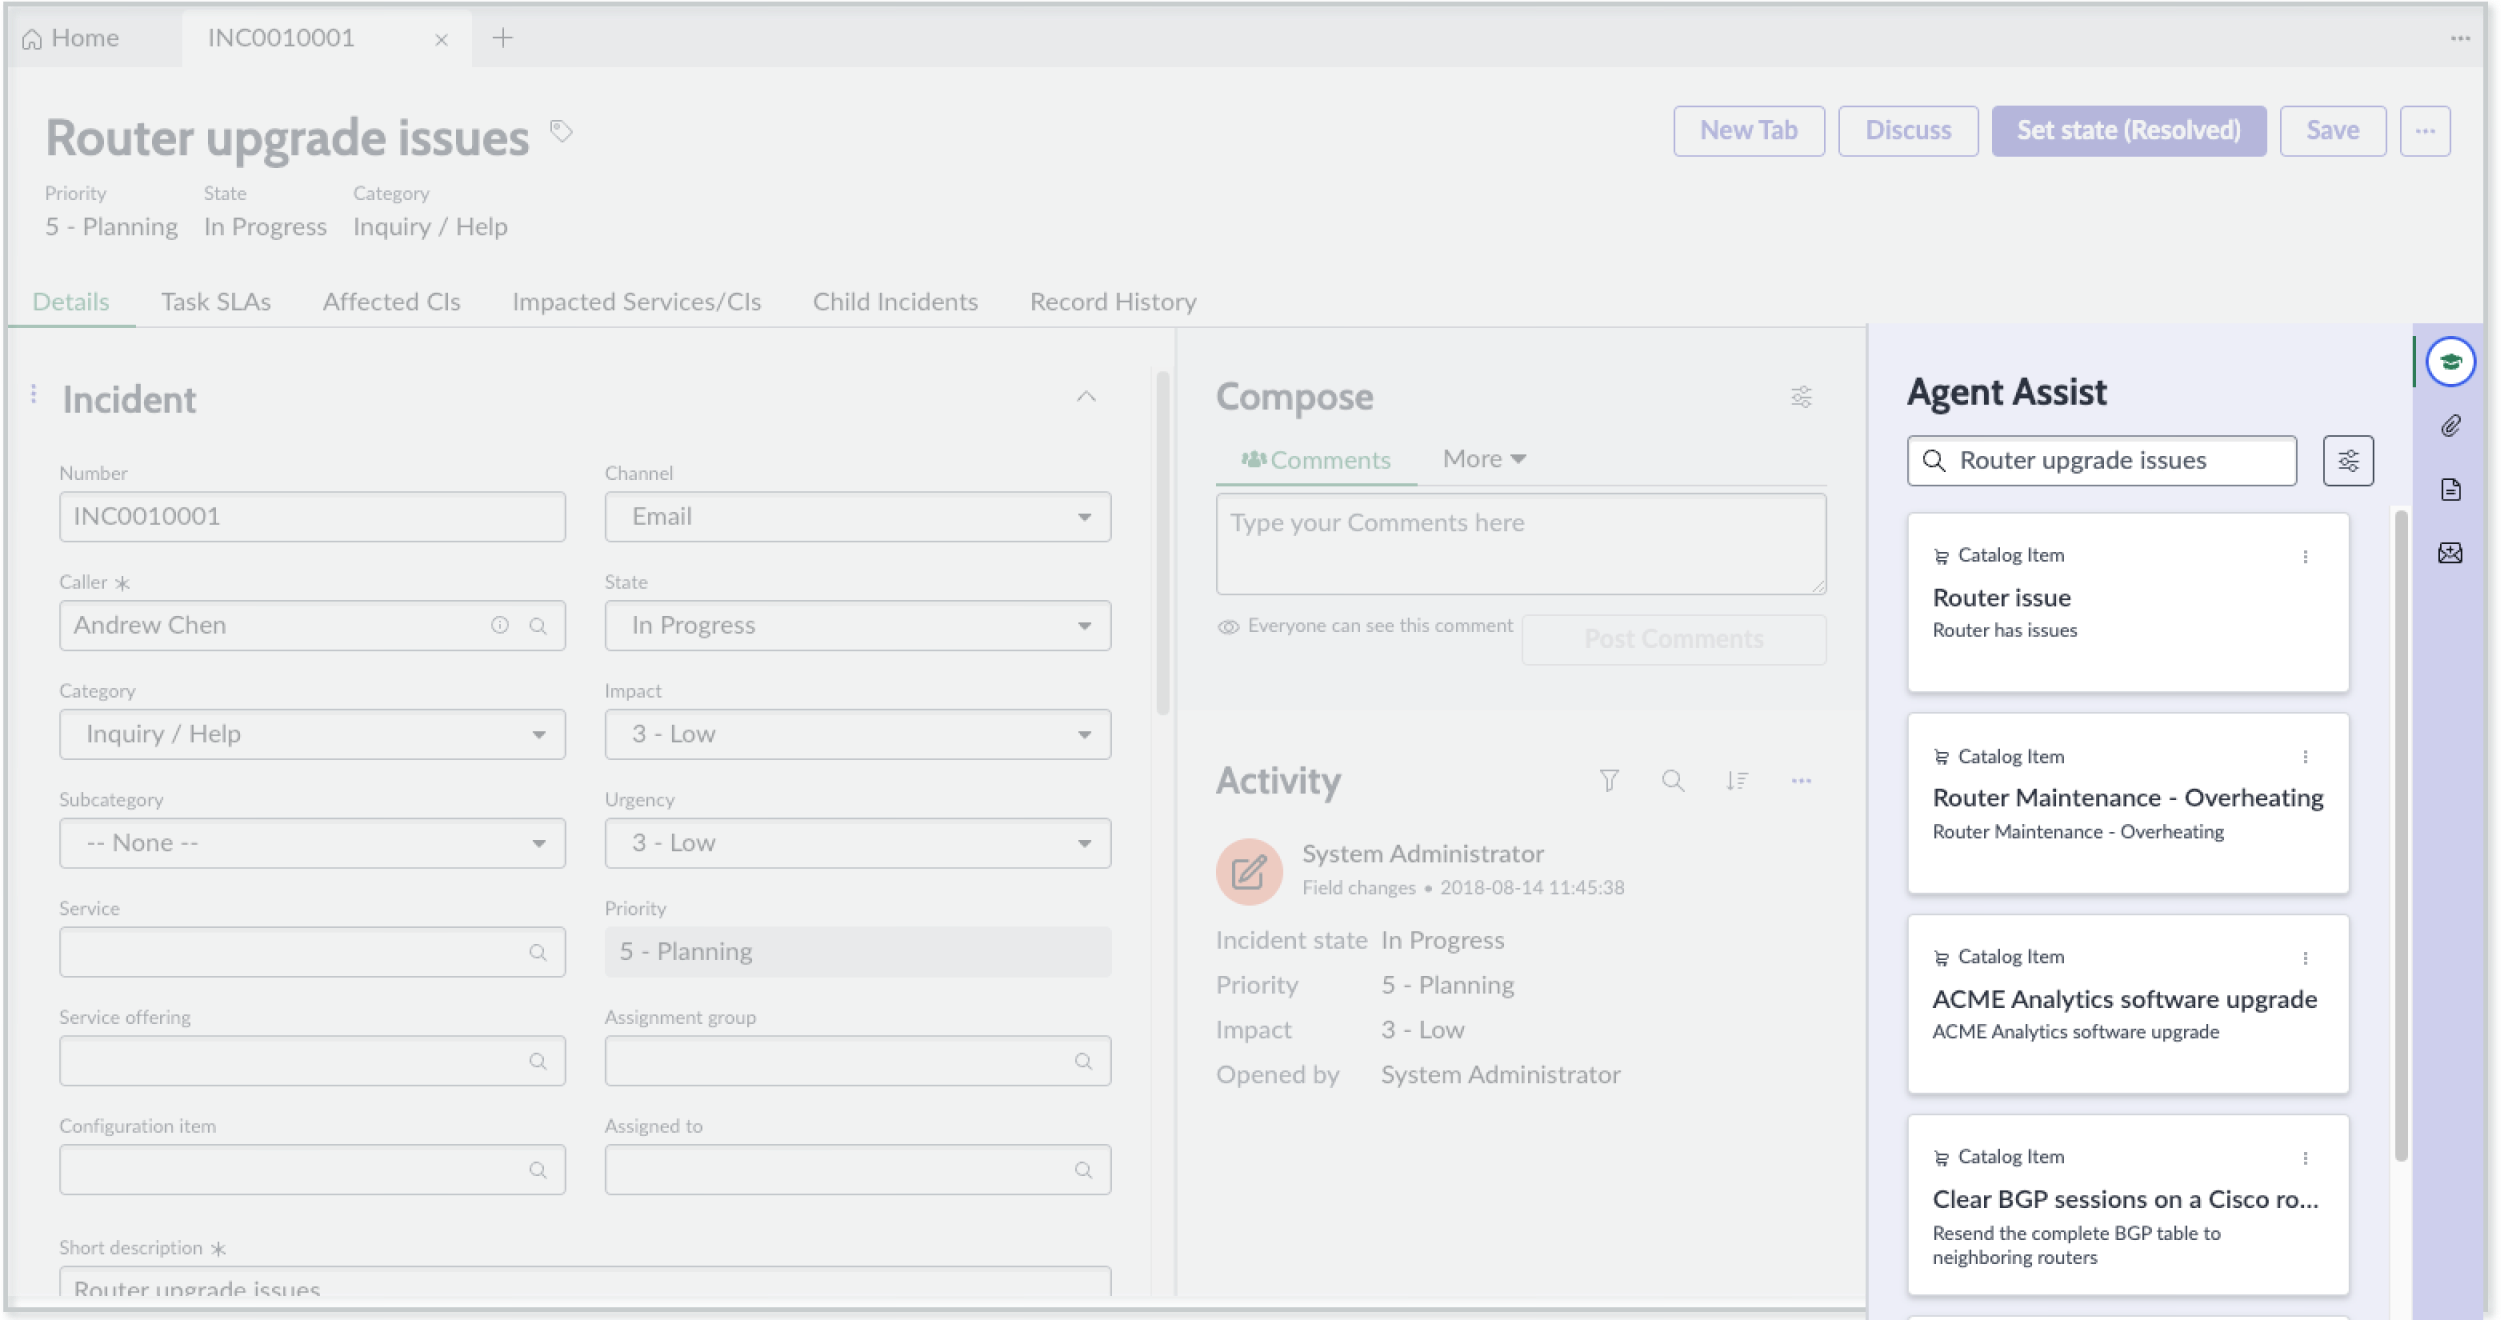Open the Agent Assist panel via graduation cap icon
2501x1320 pixels.
click(x=2450, y=361)
